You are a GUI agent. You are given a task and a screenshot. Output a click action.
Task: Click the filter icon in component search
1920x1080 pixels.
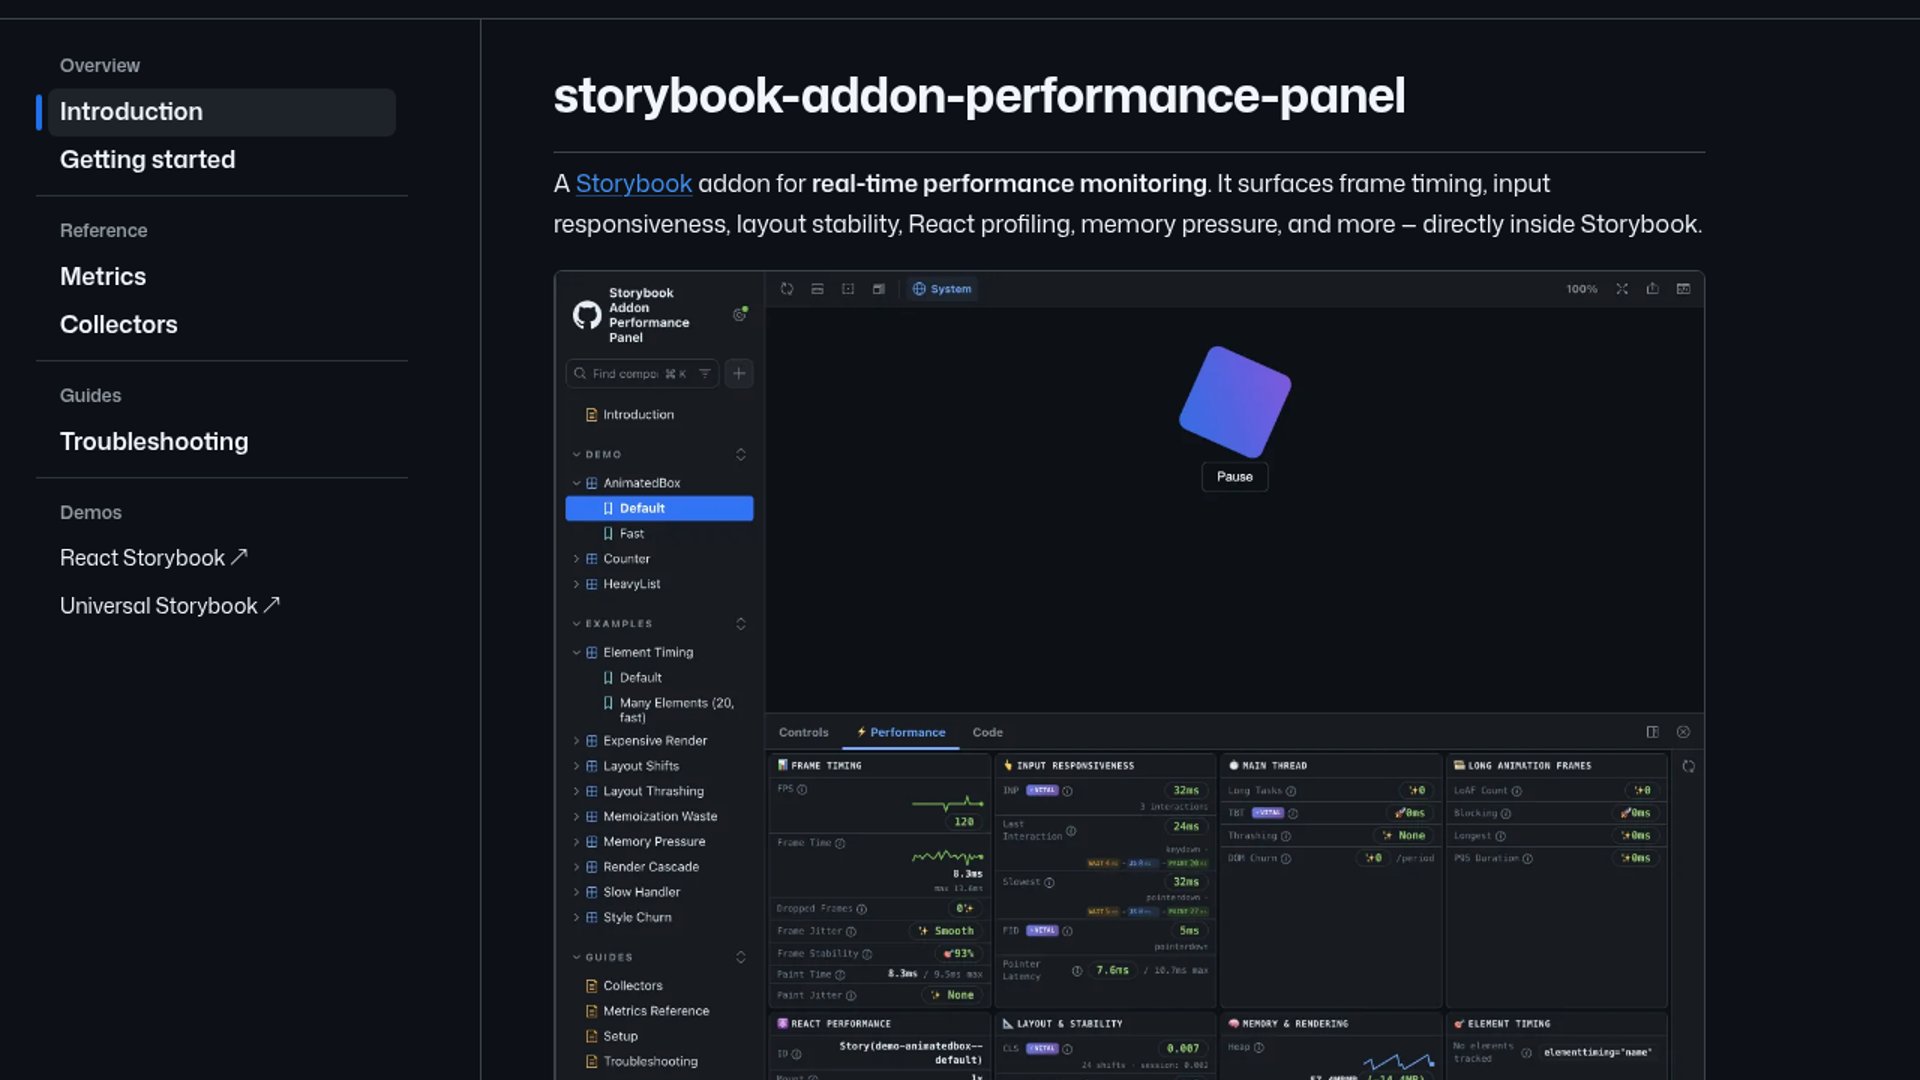pyautogui.click(x=705, y=373)
